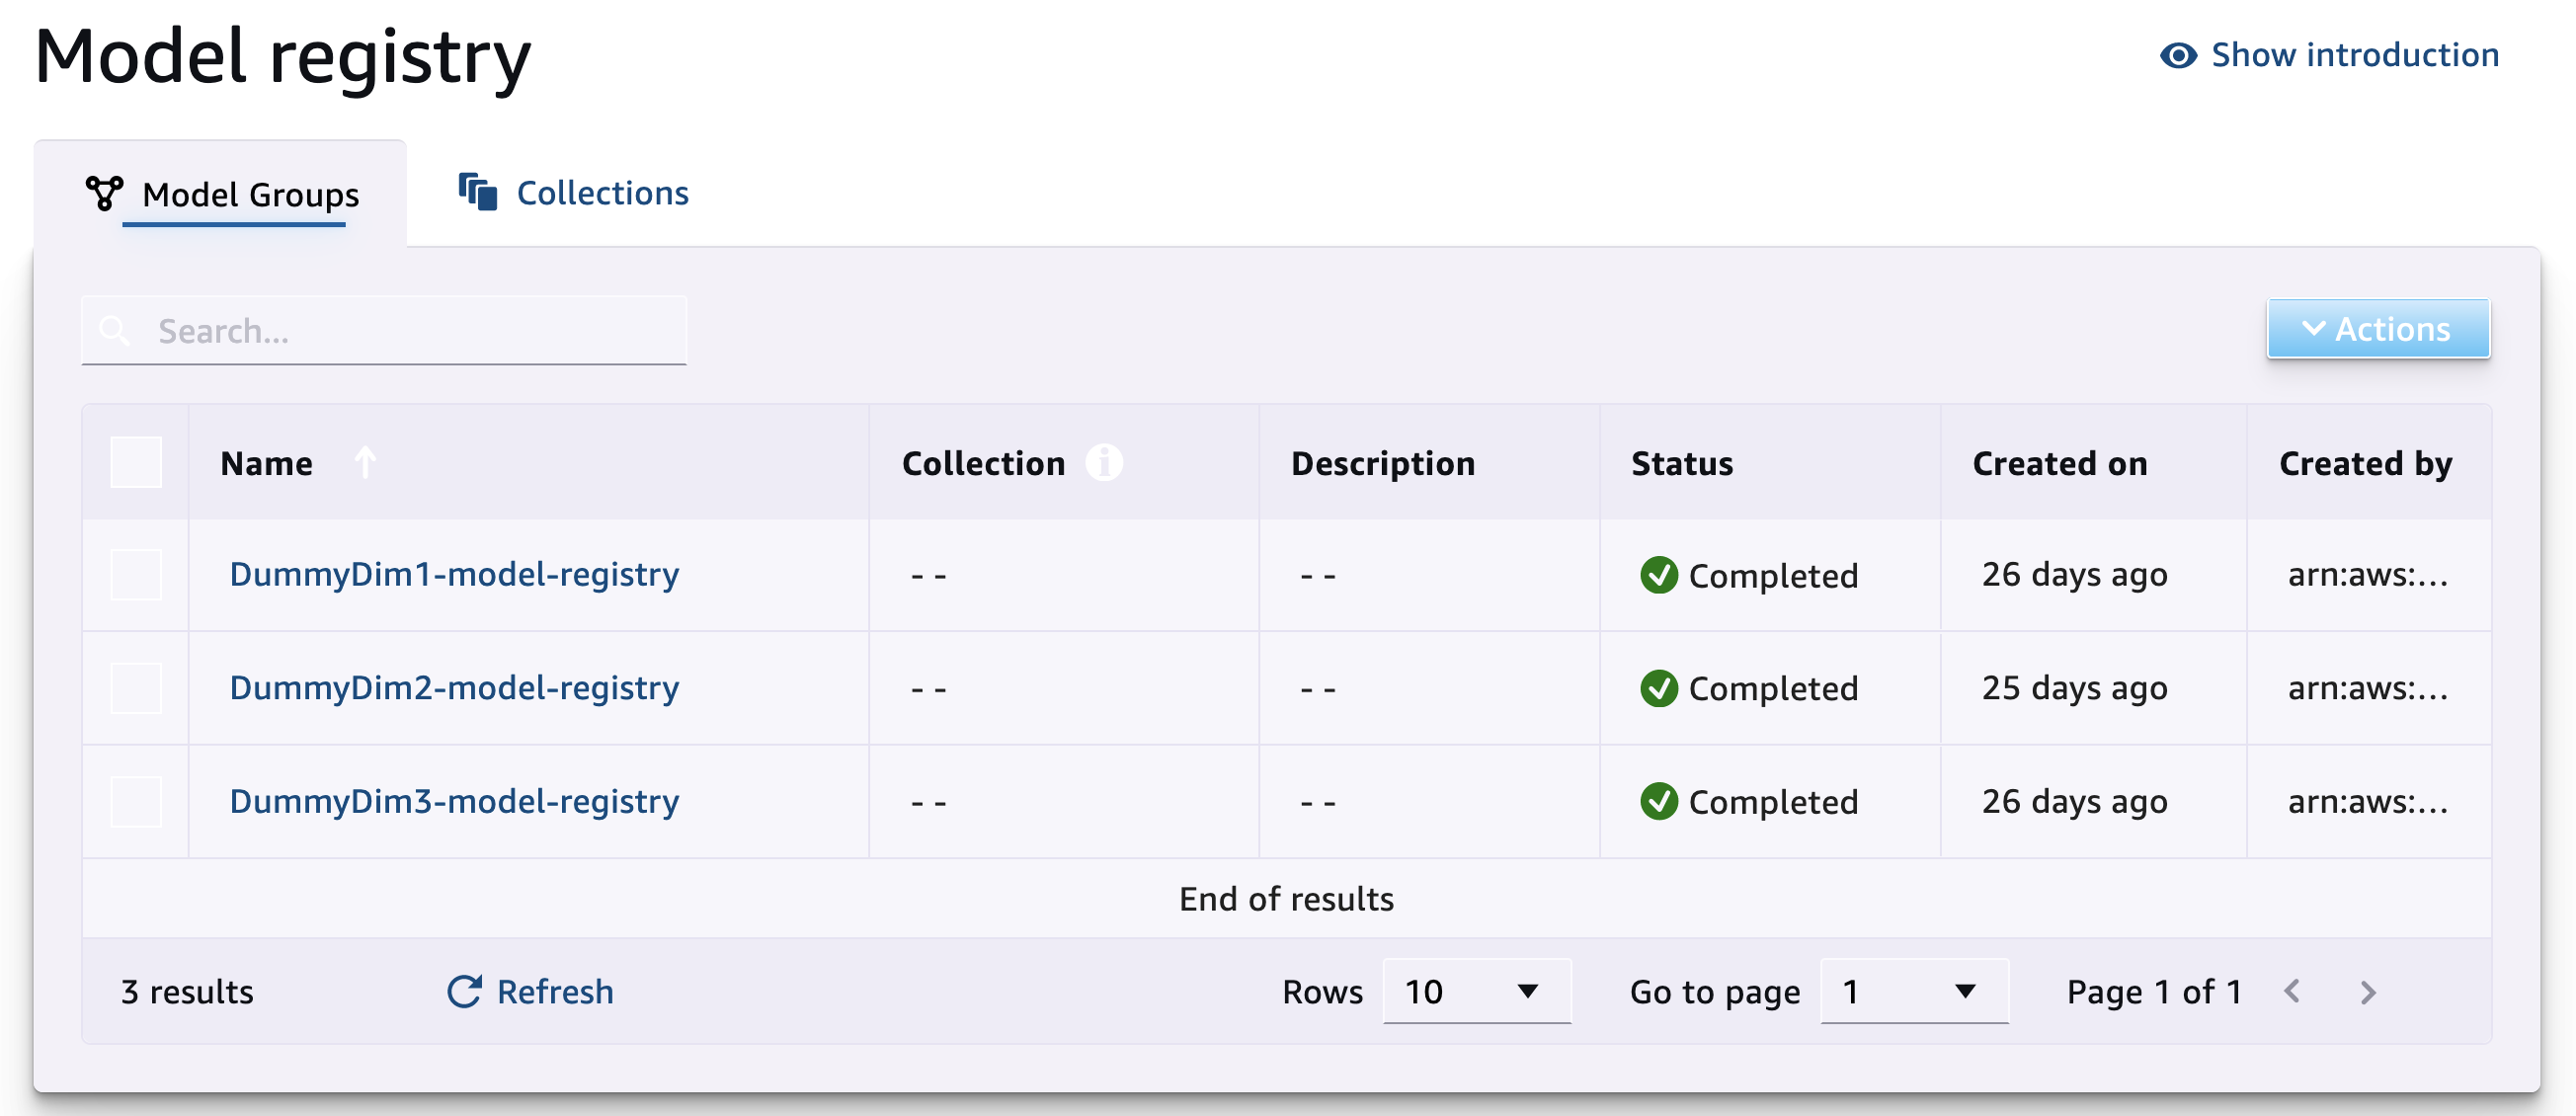The image size is (2576, 1116).
Task: Open the Rows per page dropdown
Action: [x=1475, y=991]
